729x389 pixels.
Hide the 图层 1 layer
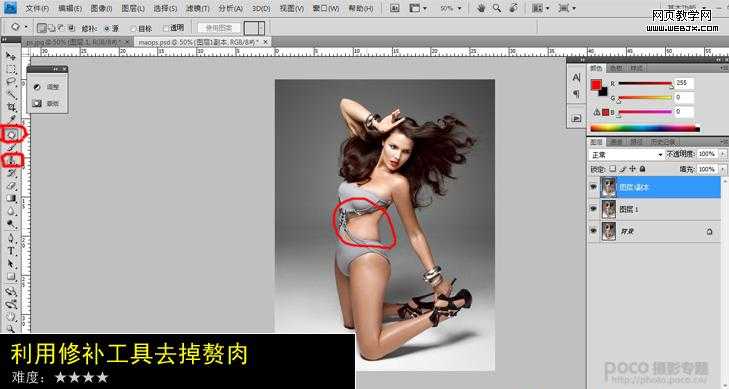594,209
